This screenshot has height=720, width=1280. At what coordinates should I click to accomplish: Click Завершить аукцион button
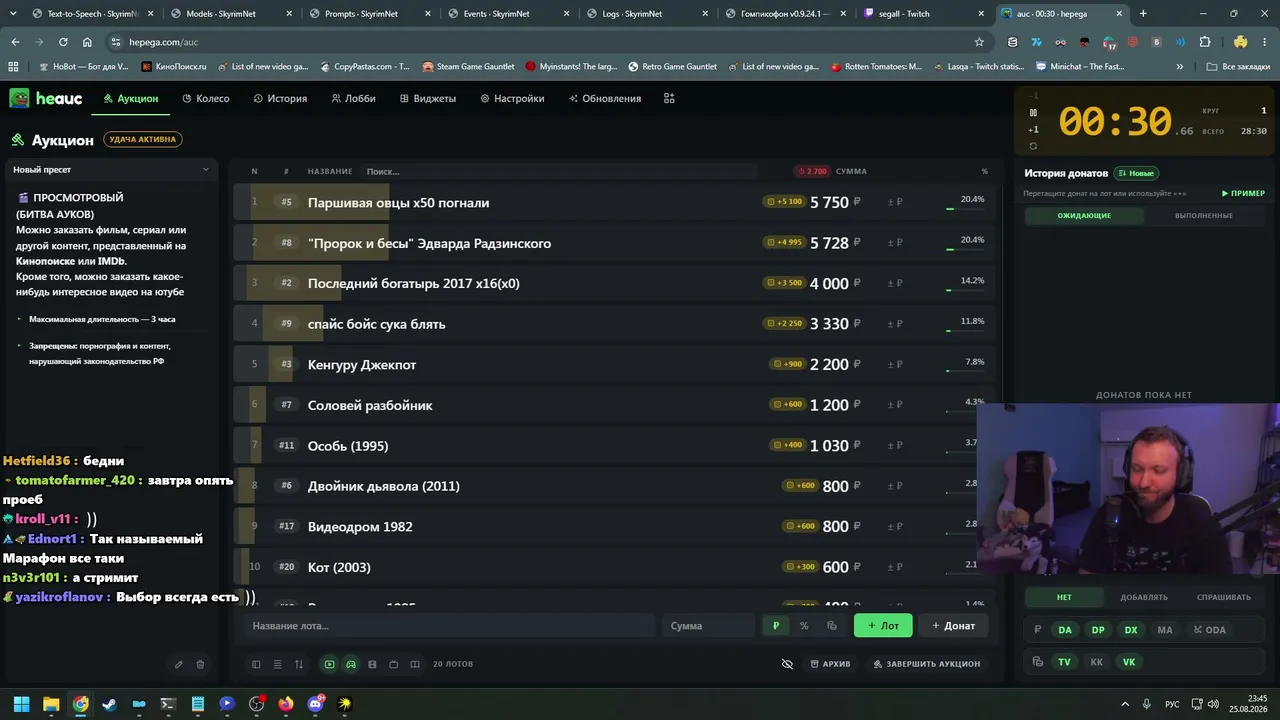927,664
